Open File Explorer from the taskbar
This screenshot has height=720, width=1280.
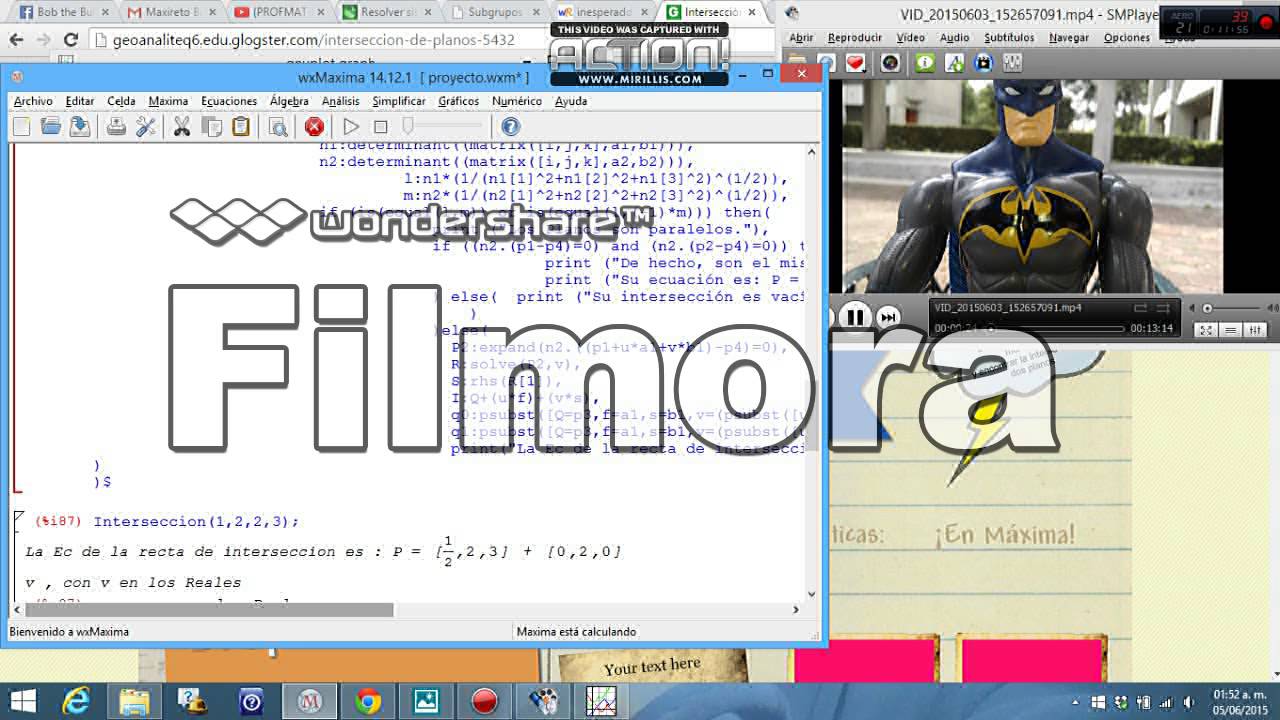coord(134,701)
